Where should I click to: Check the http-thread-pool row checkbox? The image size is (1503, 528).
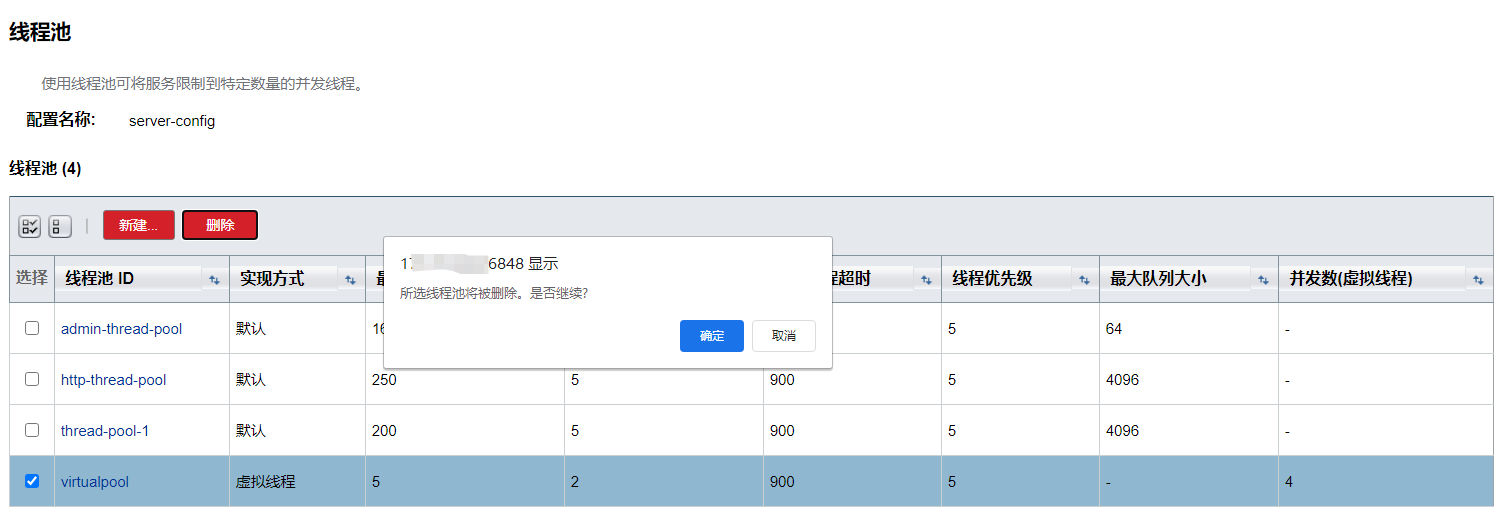coord(32,379)
